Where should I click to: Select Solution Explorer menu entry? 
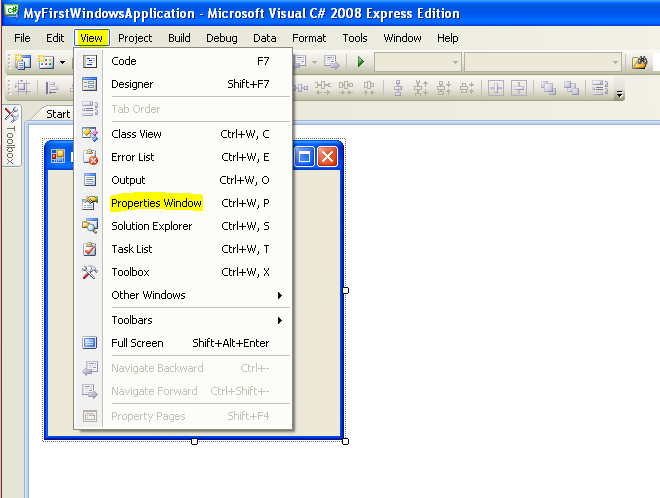183,226
